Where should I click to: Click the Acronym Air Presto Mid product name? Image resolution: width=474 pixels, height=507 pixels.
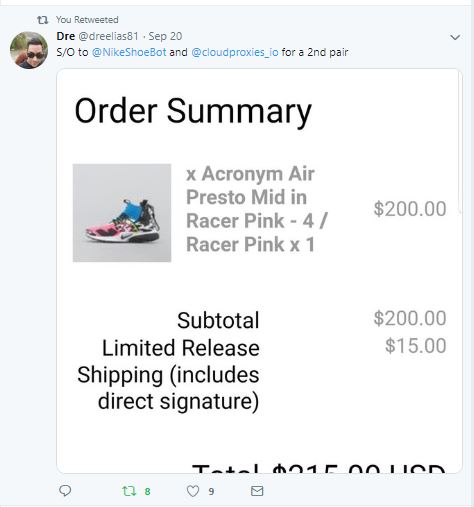257,209
